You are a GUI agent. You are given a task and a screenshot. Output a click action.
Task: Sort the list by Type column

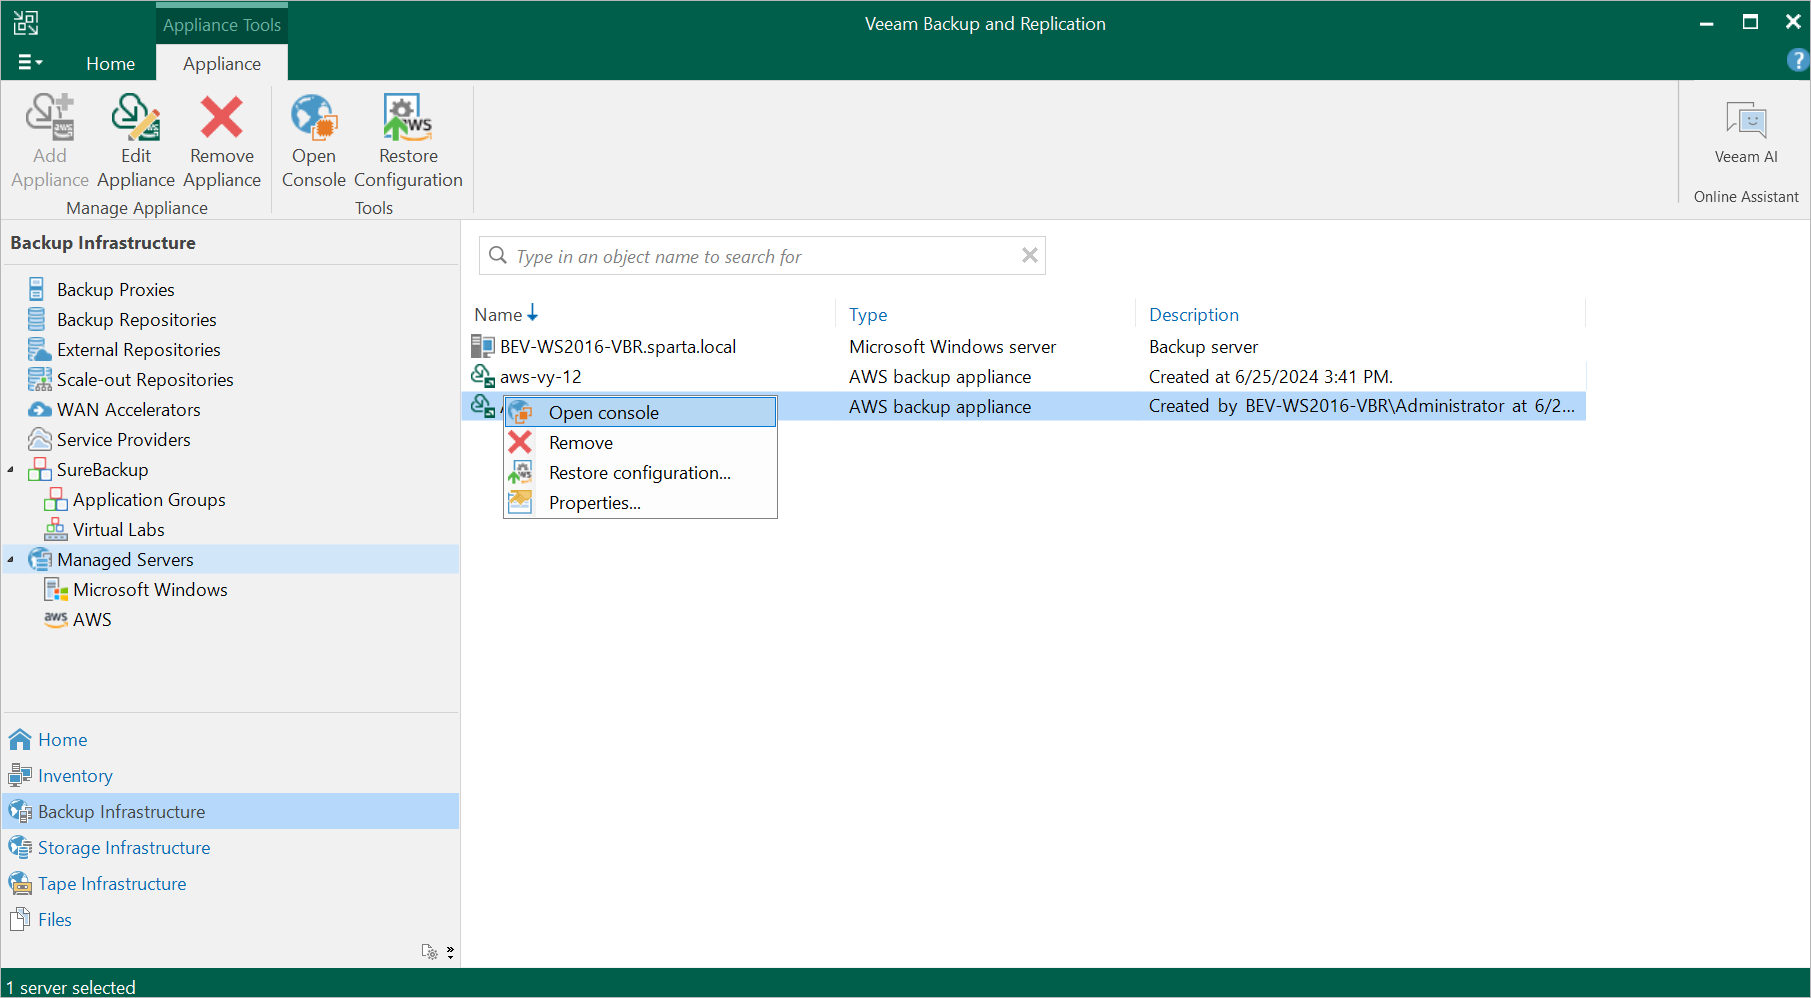point(868,314)
